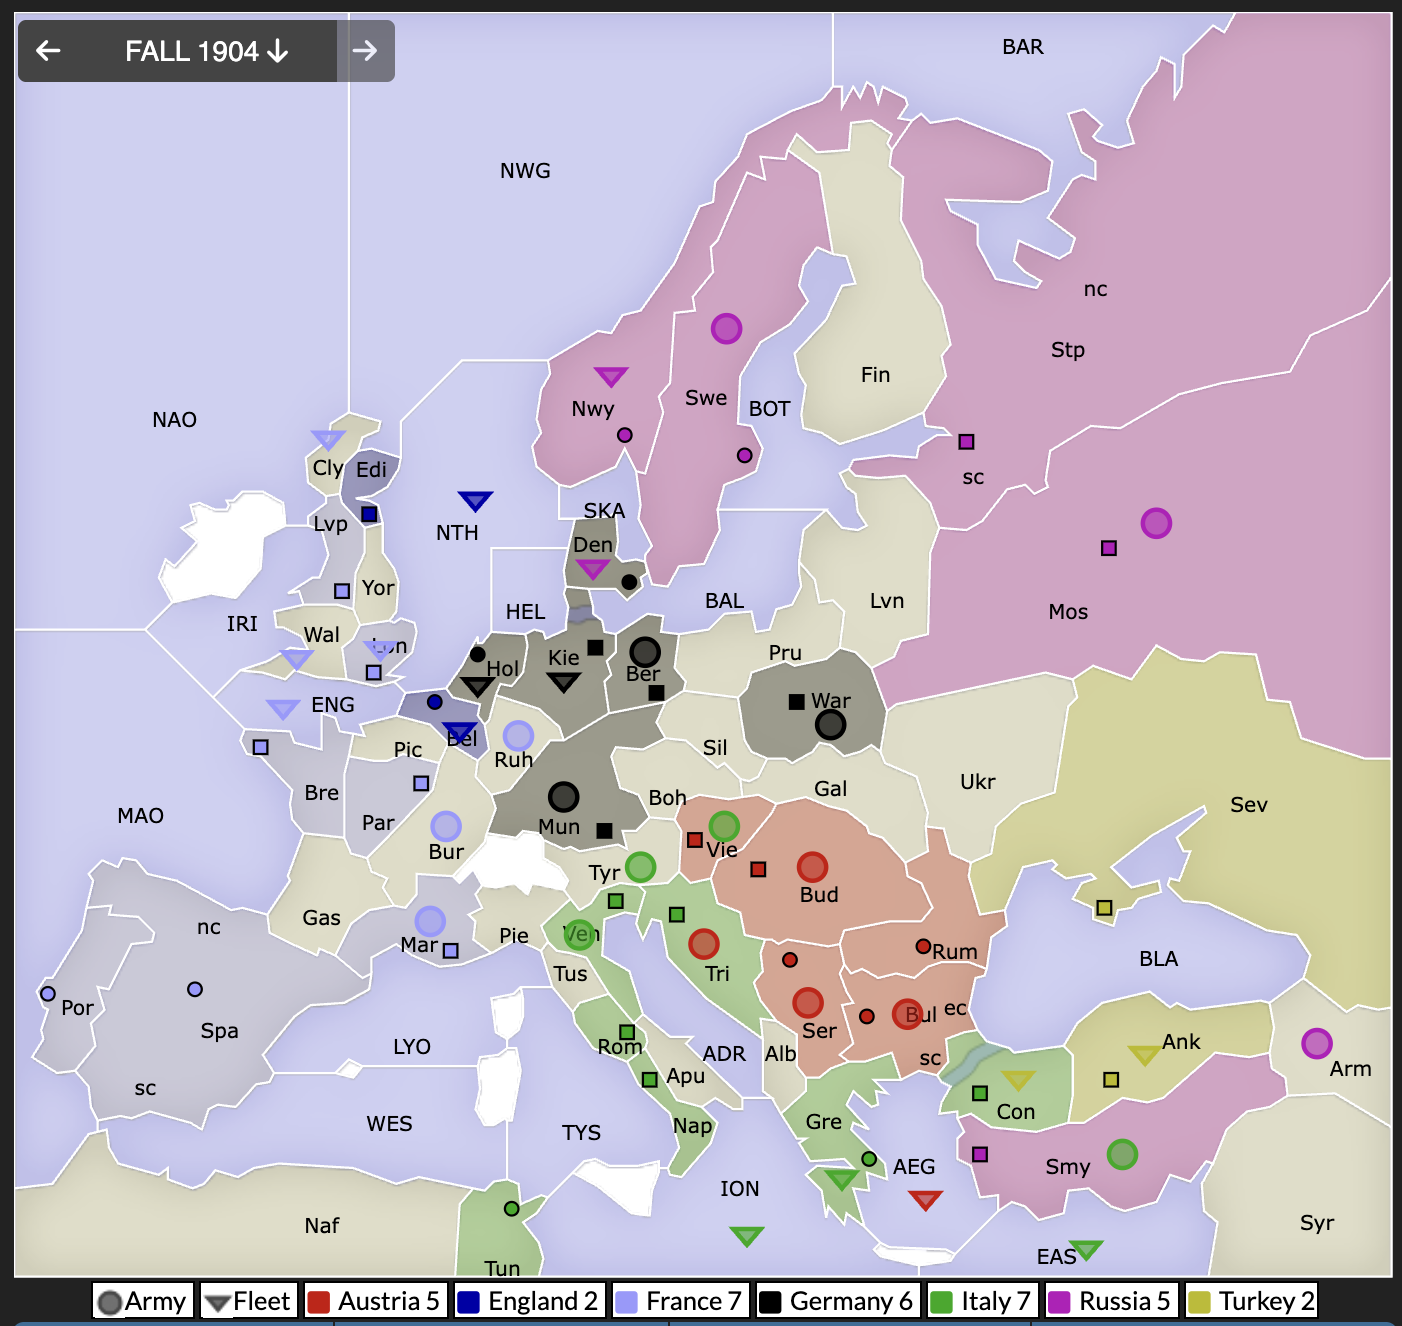Select the Italian army in Vienna
Image resolution: width=1402 pixels, height=1326 pixels.
tap(724, 826)
